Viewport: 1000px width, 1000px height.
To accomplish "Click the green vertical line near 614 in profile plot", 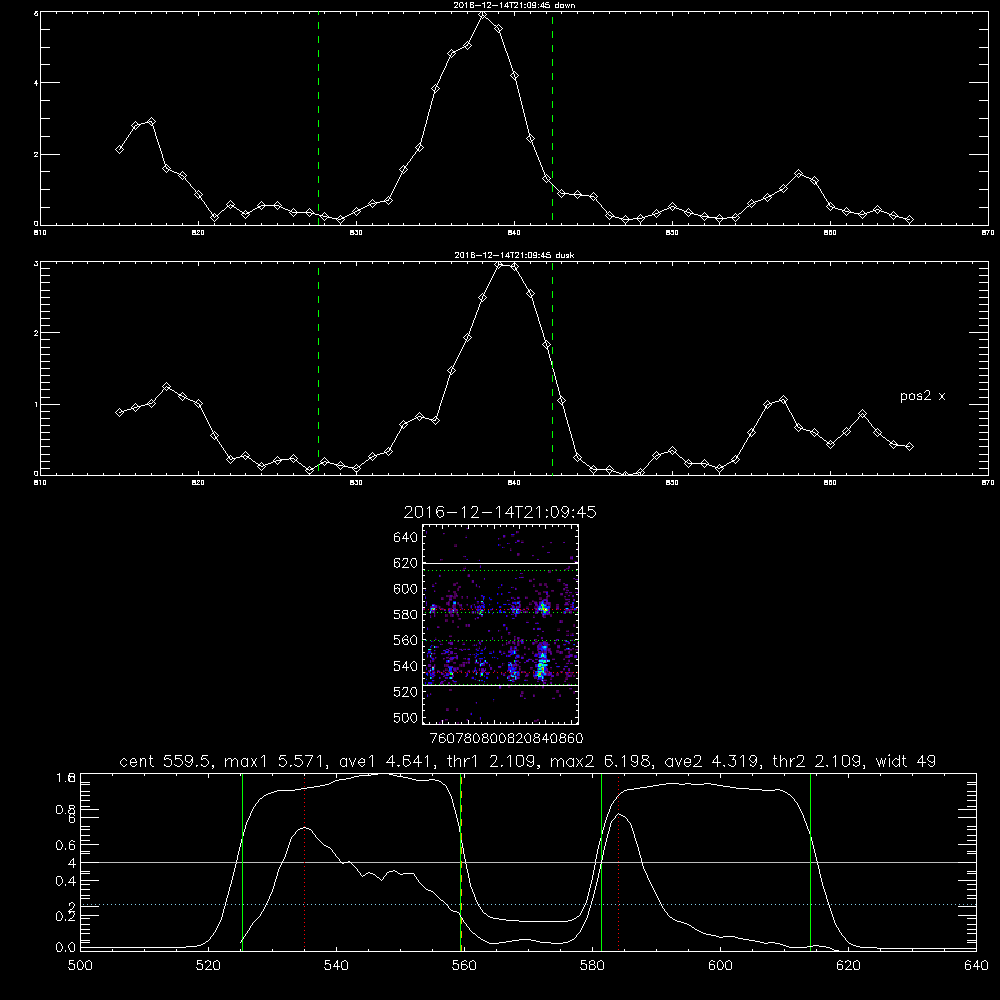I will click(x=810, y=862).
